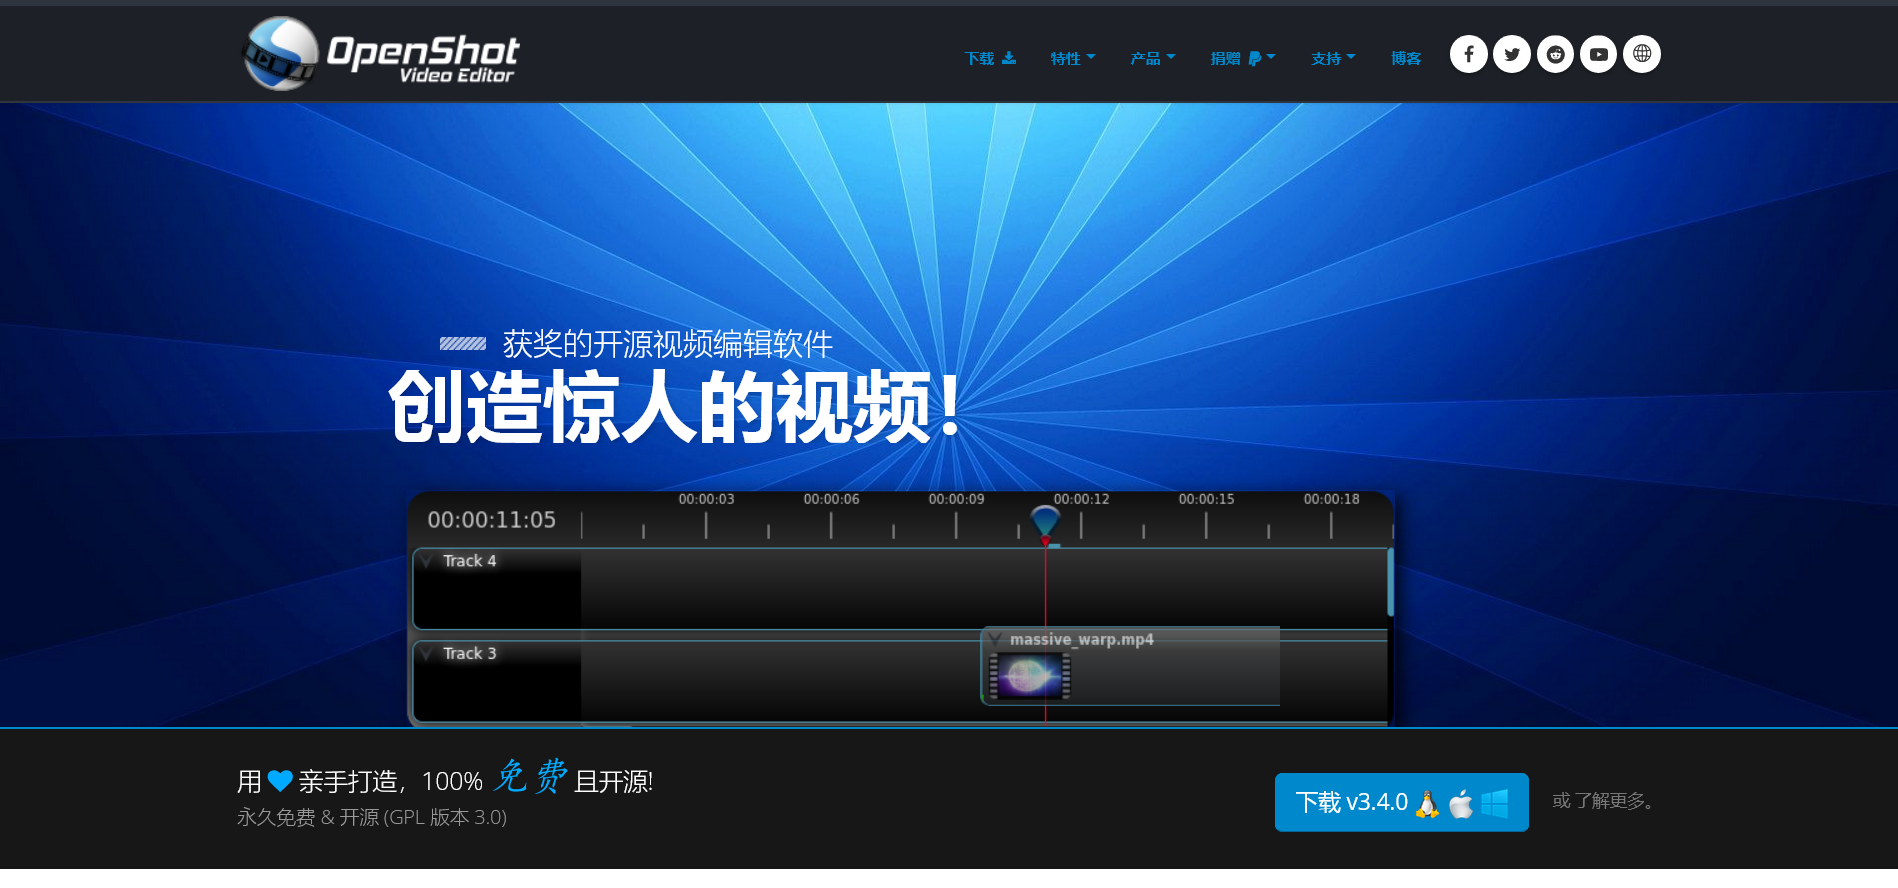Open the YouTube channel icon
The image size is (1898, 888).
[x=1598, y=54]
